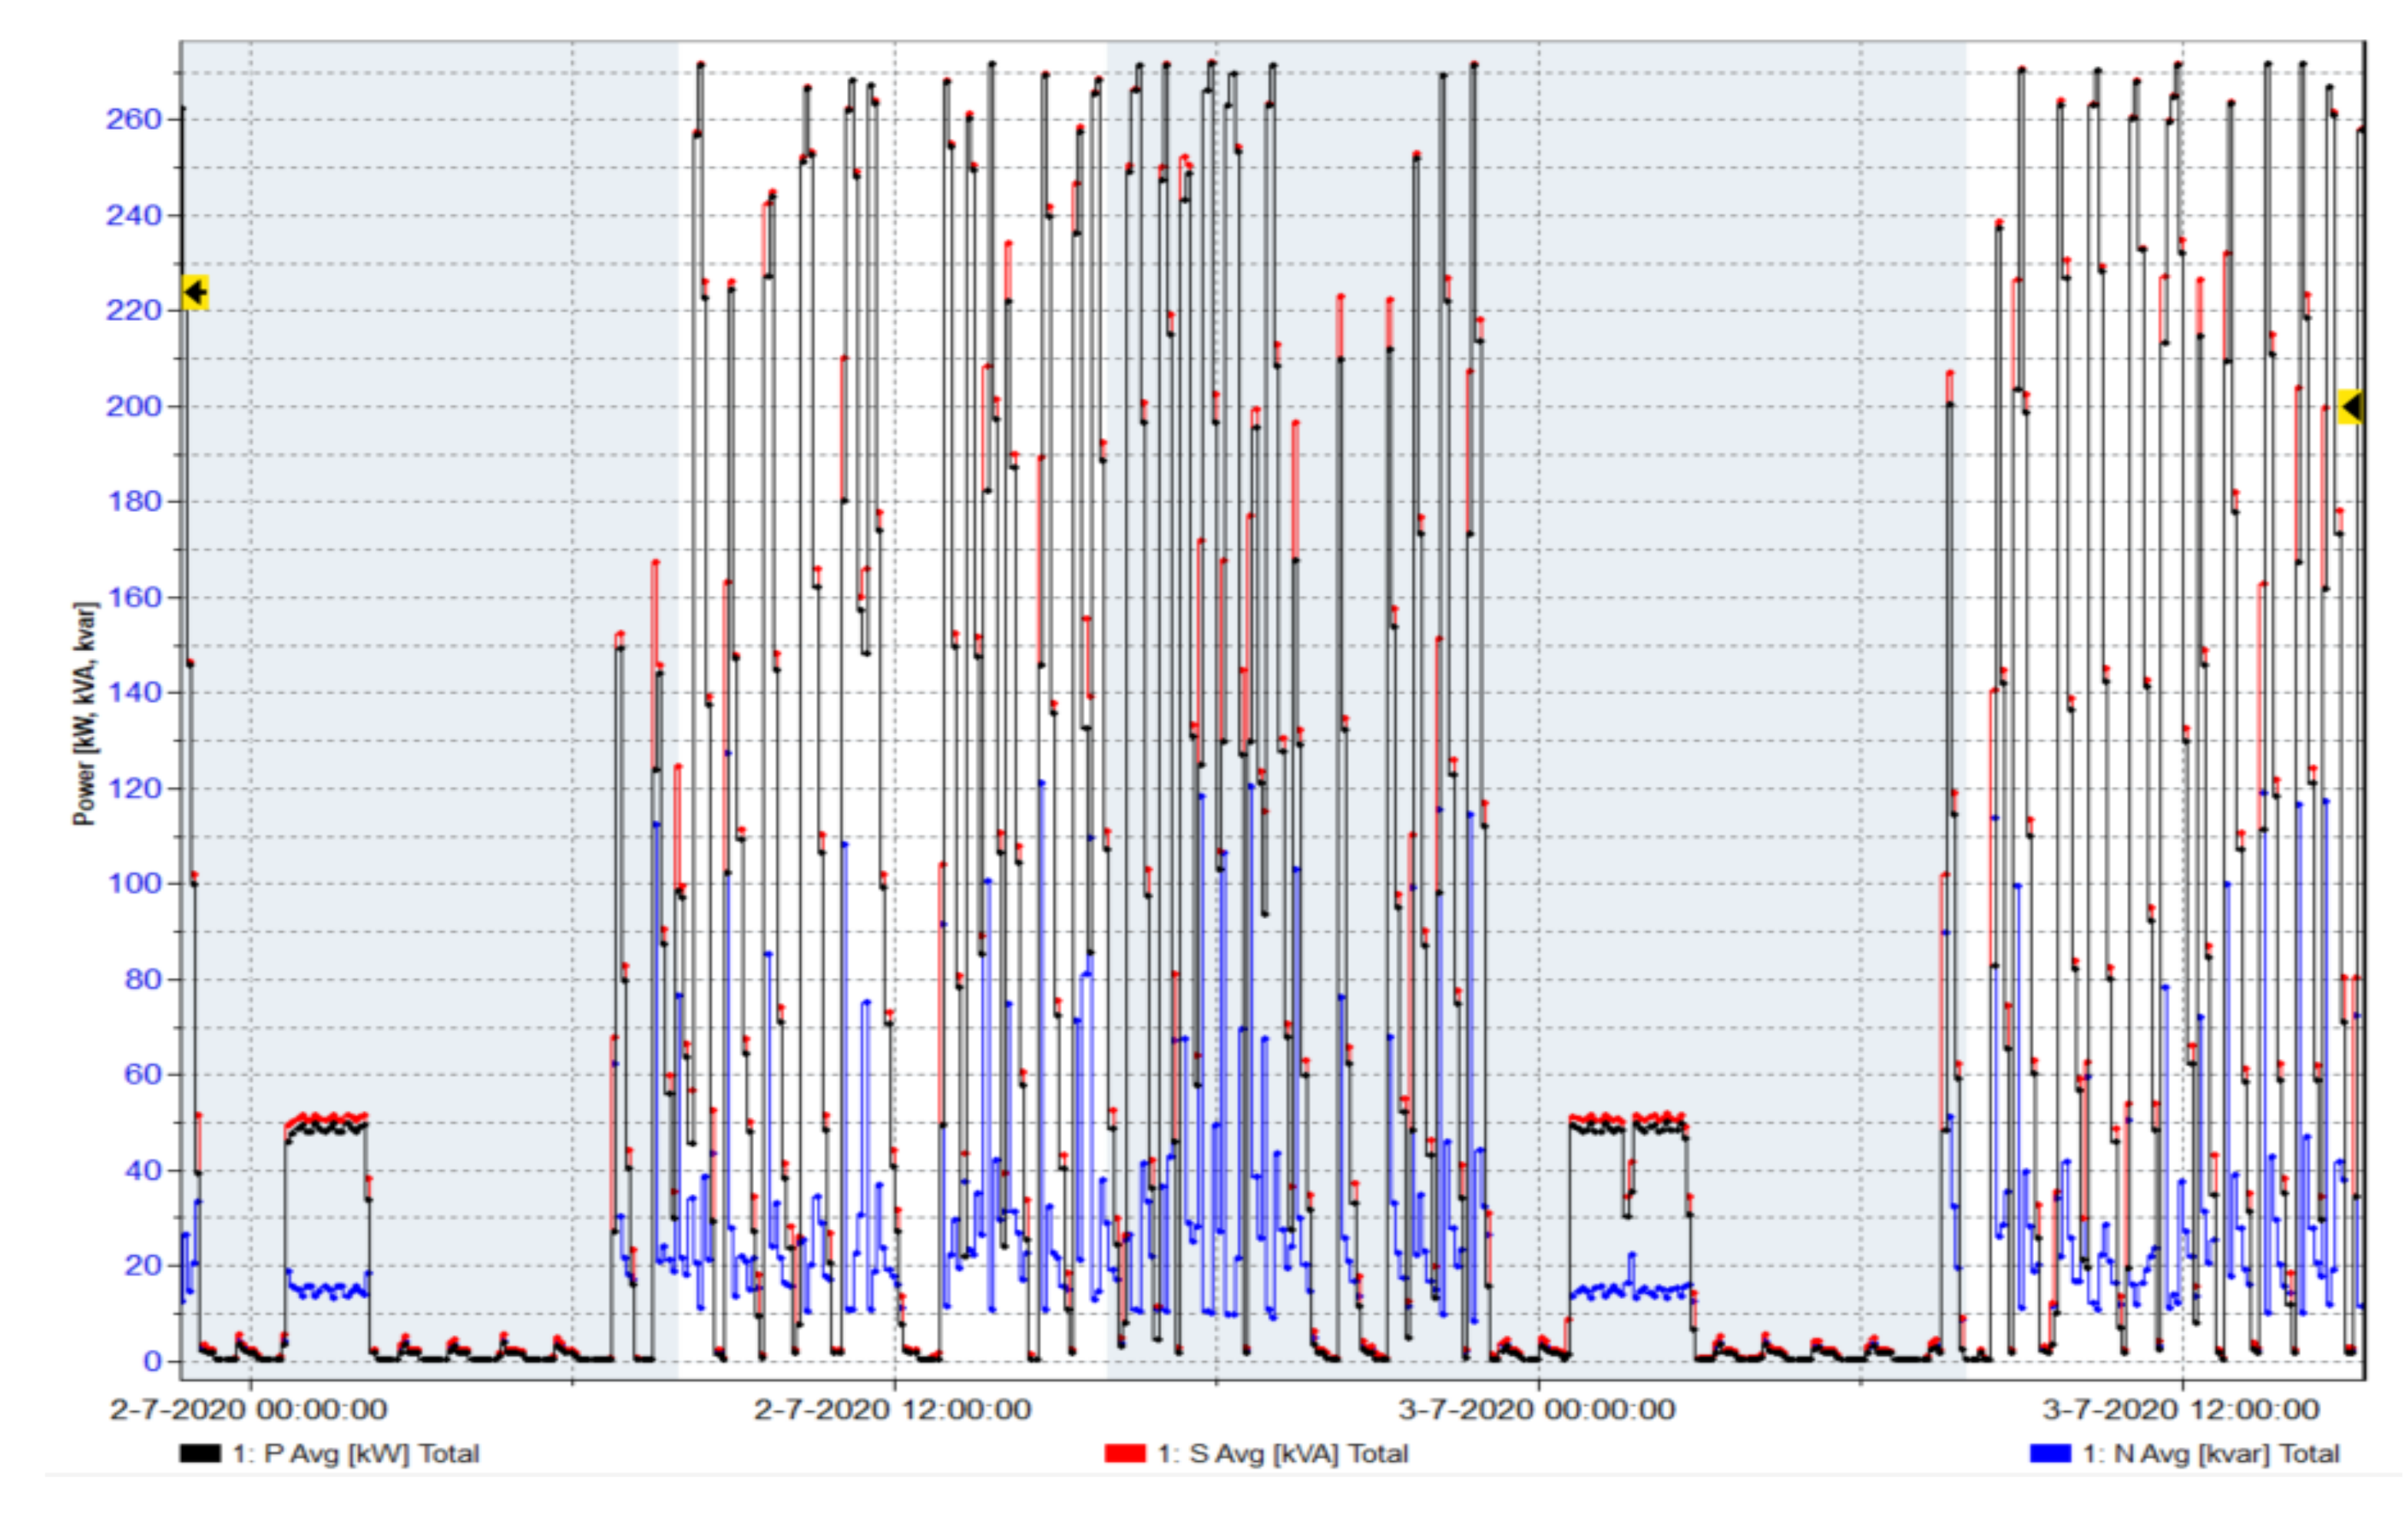Image resolution: width=2408 pixels, height=1514 pixels.
Task: Click the 40 value on Y axis
Action: pos(142,1170)
